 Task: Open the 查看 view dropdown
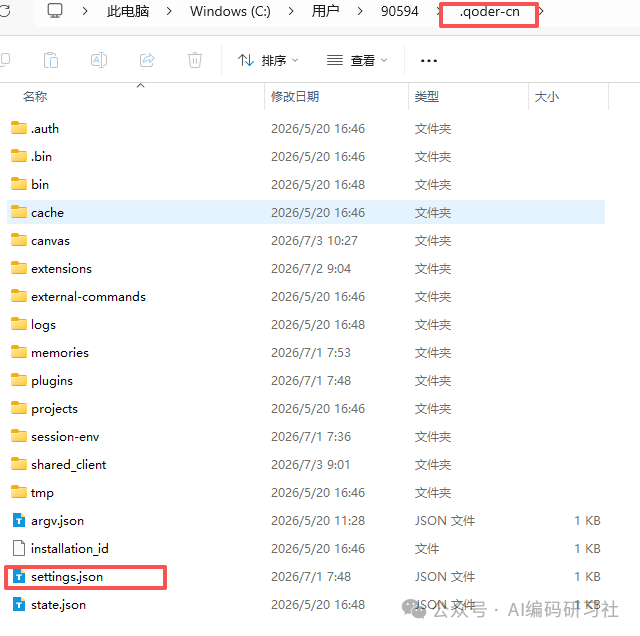[357, 61]
